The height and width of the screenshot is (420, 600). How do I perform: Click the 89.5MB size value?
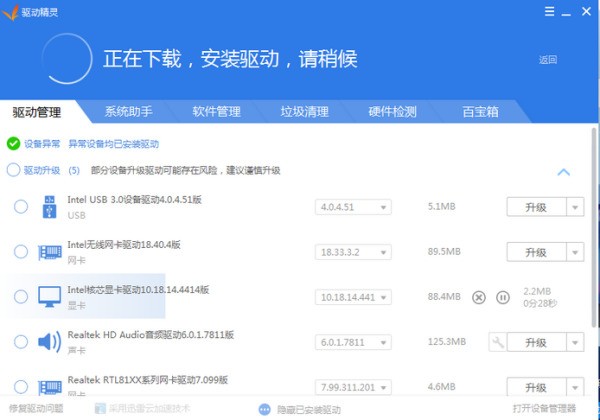(444, 252)
